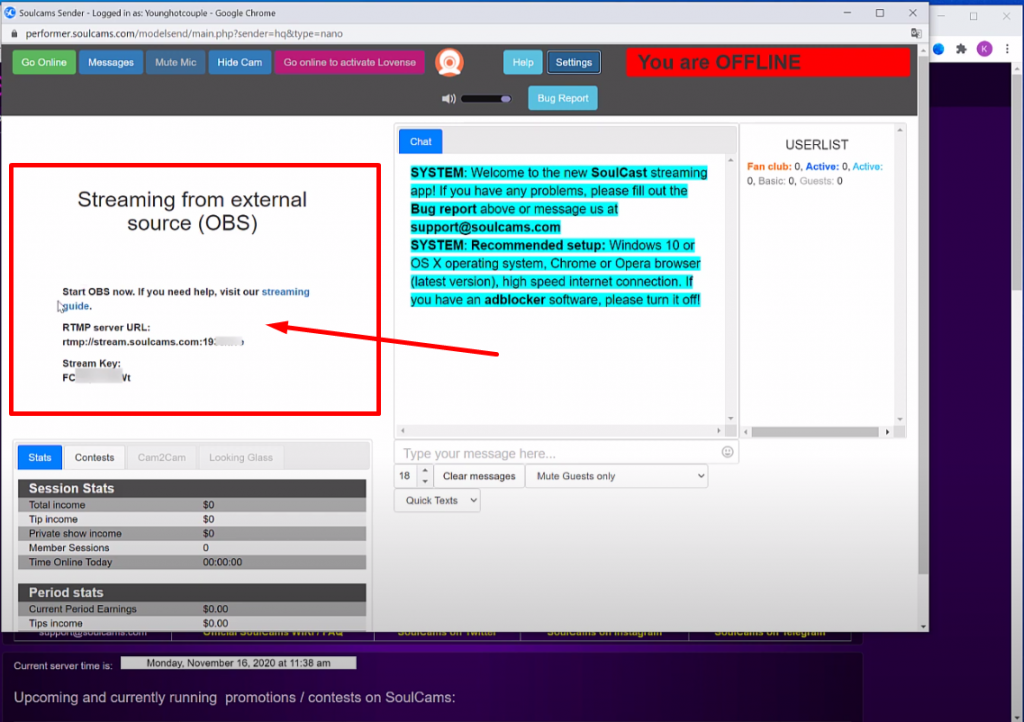Click the RTMP server URL value text
The height and width of the screenshot is (722, 1024).
[153, 342]
